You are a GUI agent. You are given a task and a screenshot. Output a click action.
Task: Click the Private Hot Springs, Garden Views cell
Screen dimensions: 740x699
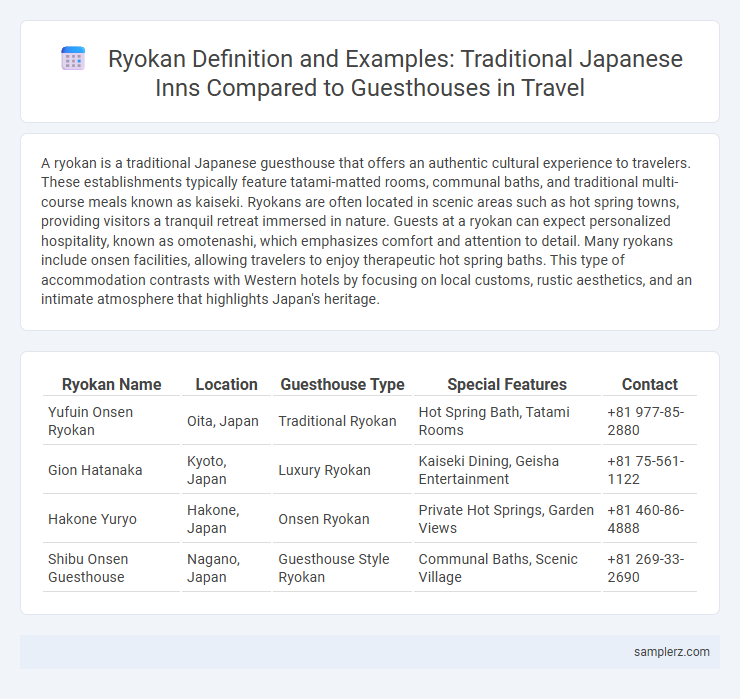coord(507,519)
